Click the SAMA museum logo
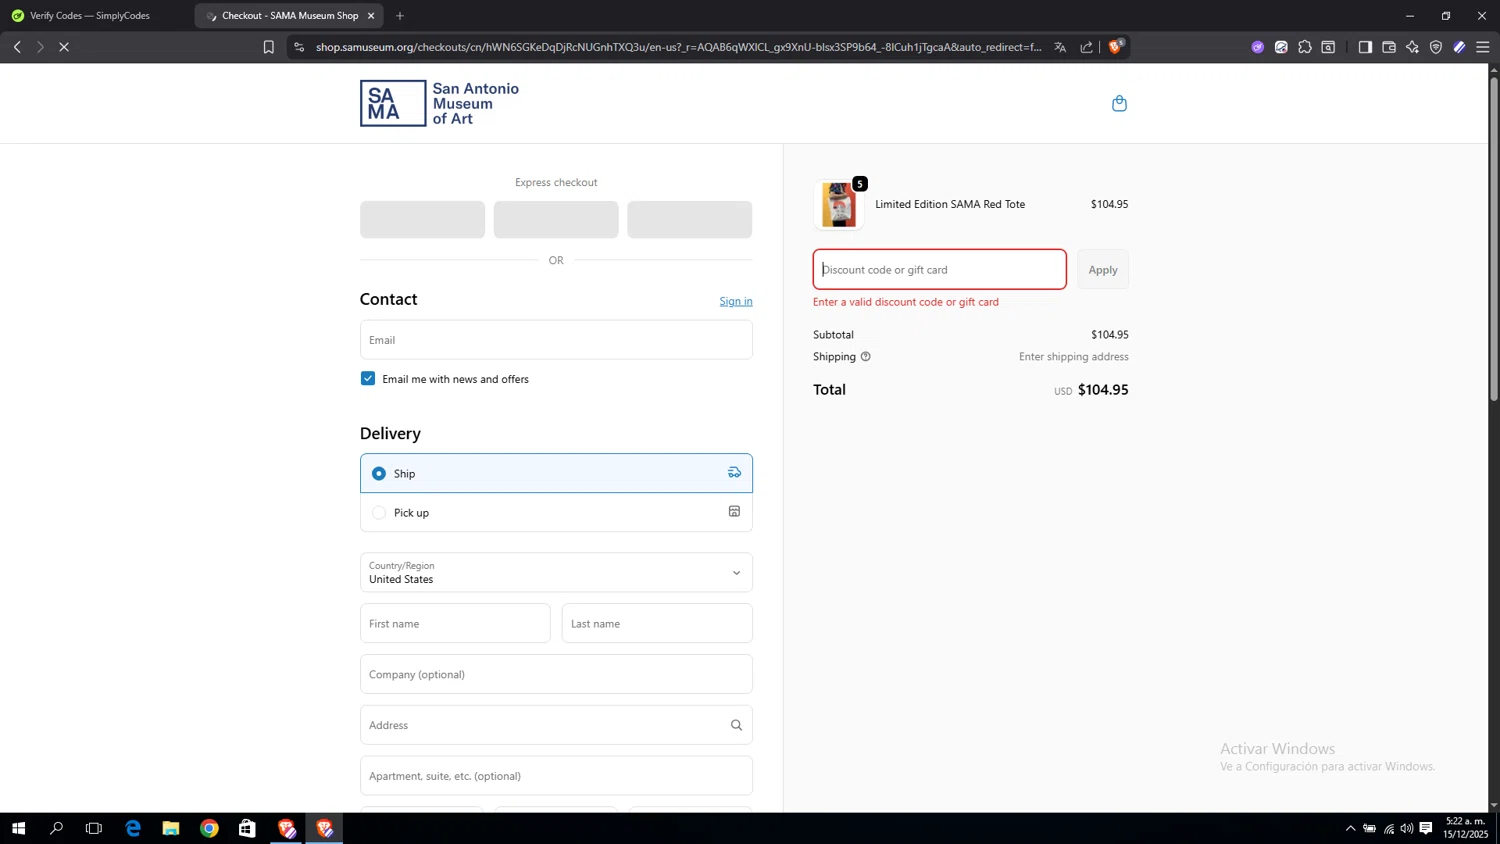The height and width of the screenshot is (844, 1500). click(x=439, y=103)
